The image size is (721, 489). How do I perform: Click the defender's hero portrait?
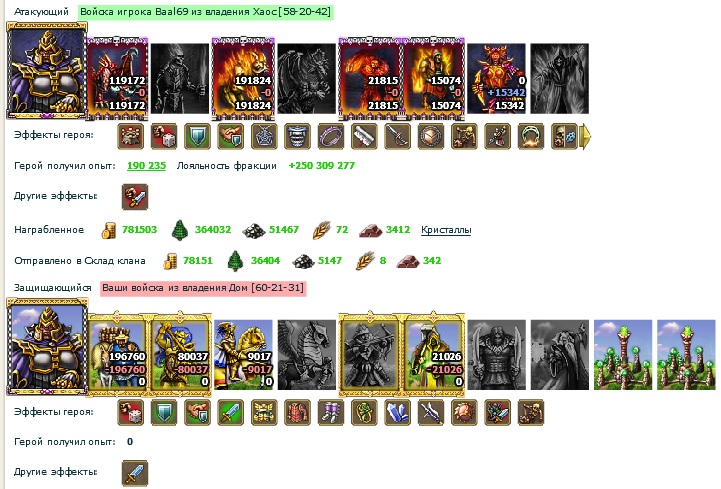(47, 347)
